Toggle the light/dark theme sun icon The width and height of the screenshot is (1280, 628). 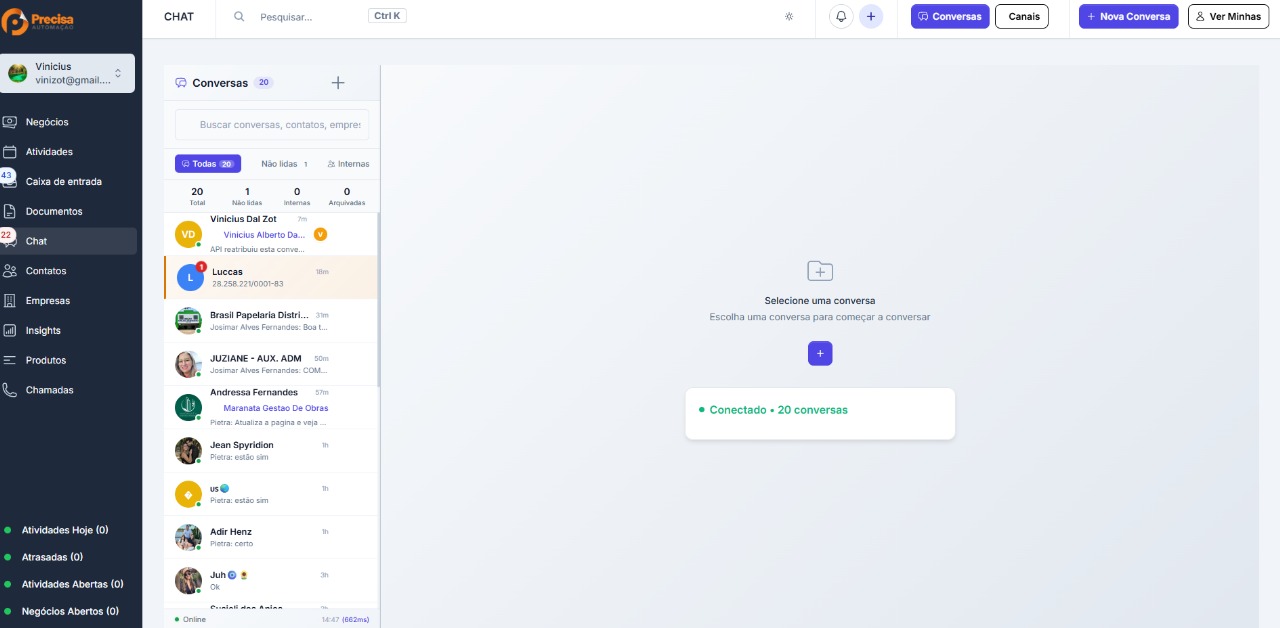tap(789, 17)
